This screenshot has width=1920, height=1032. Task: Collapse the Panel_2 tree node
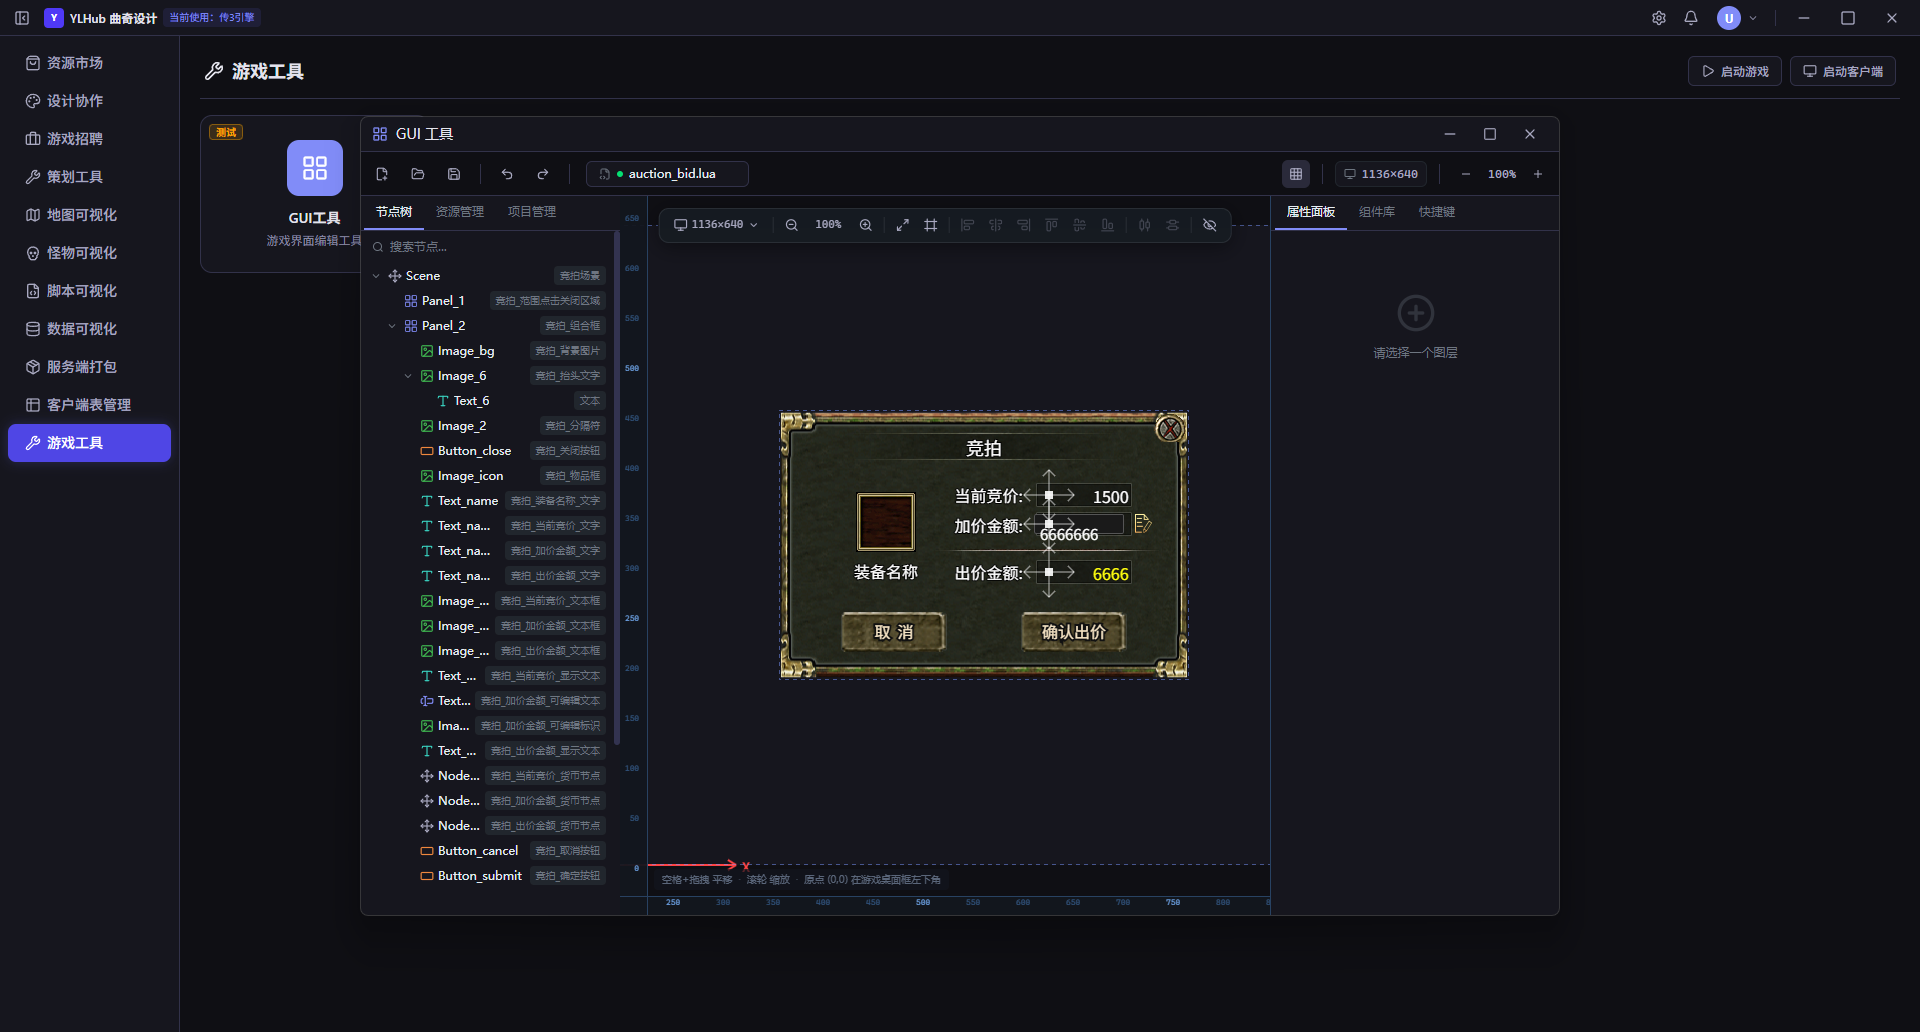(x=392, y=326)
